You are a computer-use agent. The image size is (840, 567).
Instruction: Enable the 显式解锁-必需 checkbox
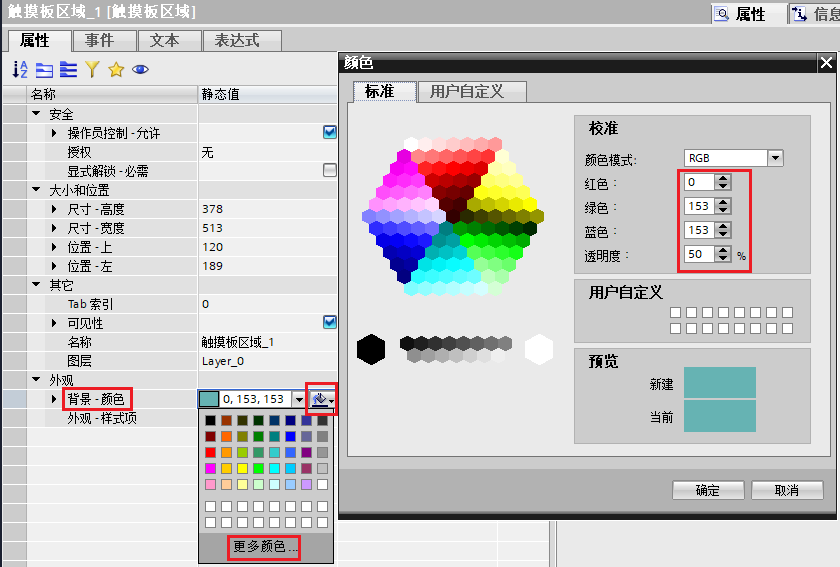329,171
